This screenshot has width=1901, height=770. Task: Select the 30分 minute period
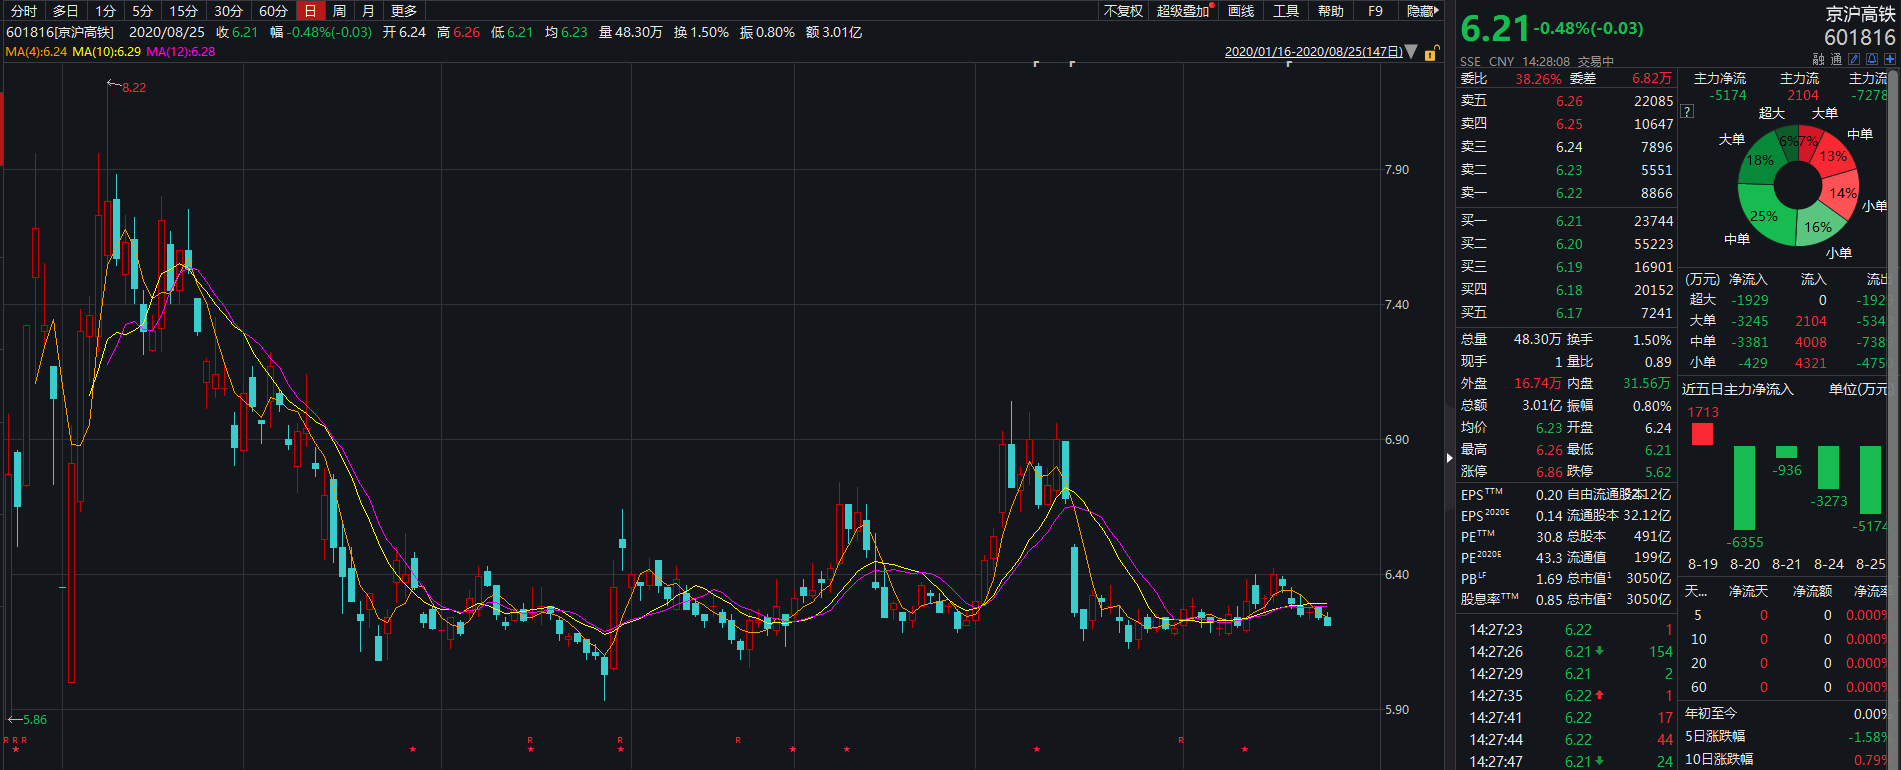(228, 11)
